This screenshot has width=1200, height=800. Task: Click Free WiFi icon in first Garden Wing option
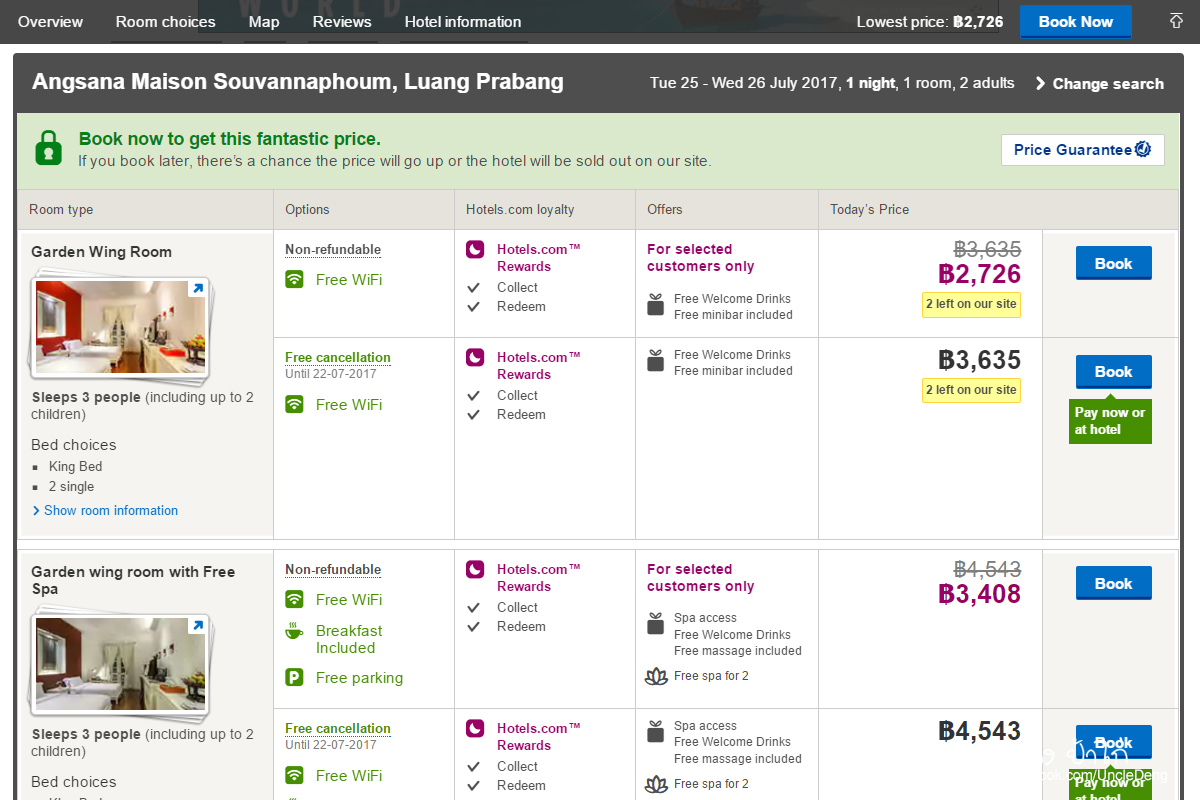point(294,280)
